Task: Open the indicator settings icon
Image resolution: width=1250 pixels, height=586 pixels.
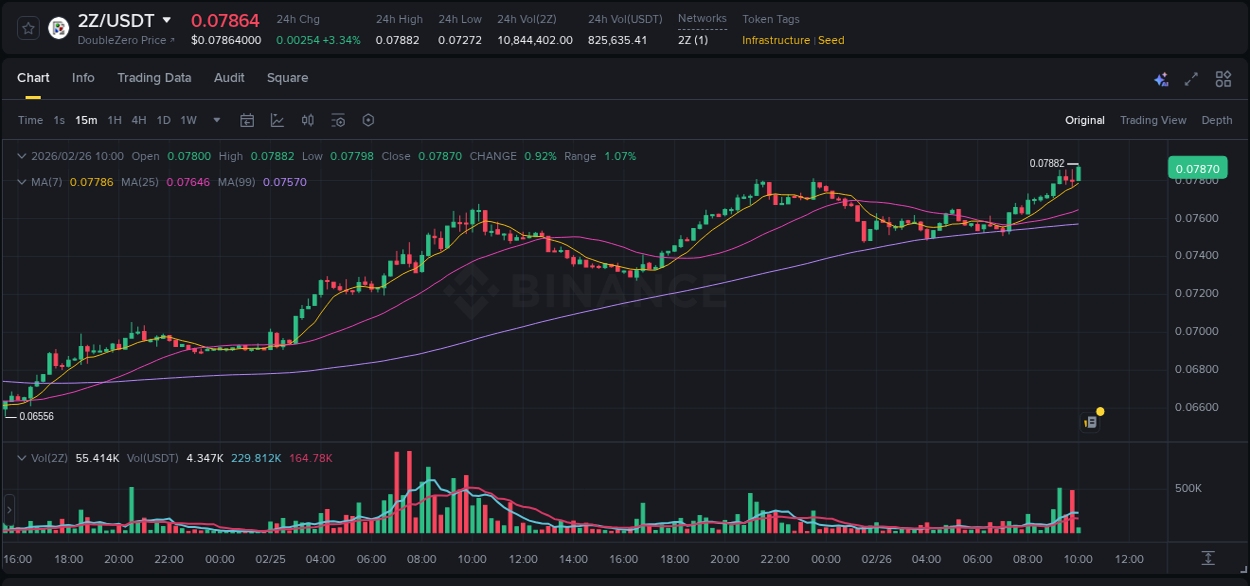Action: 338,120
